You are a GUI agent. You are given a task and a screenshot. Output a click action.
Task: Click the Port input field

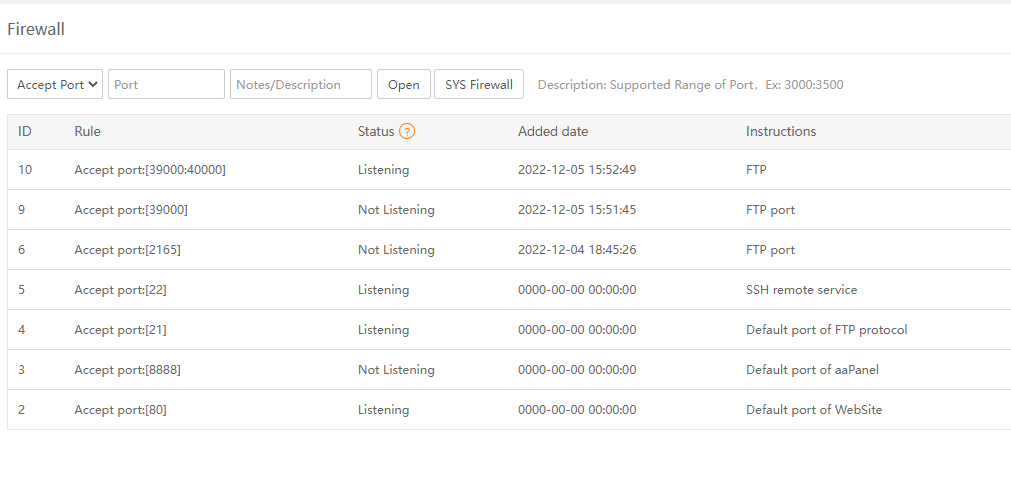point(166,85)
